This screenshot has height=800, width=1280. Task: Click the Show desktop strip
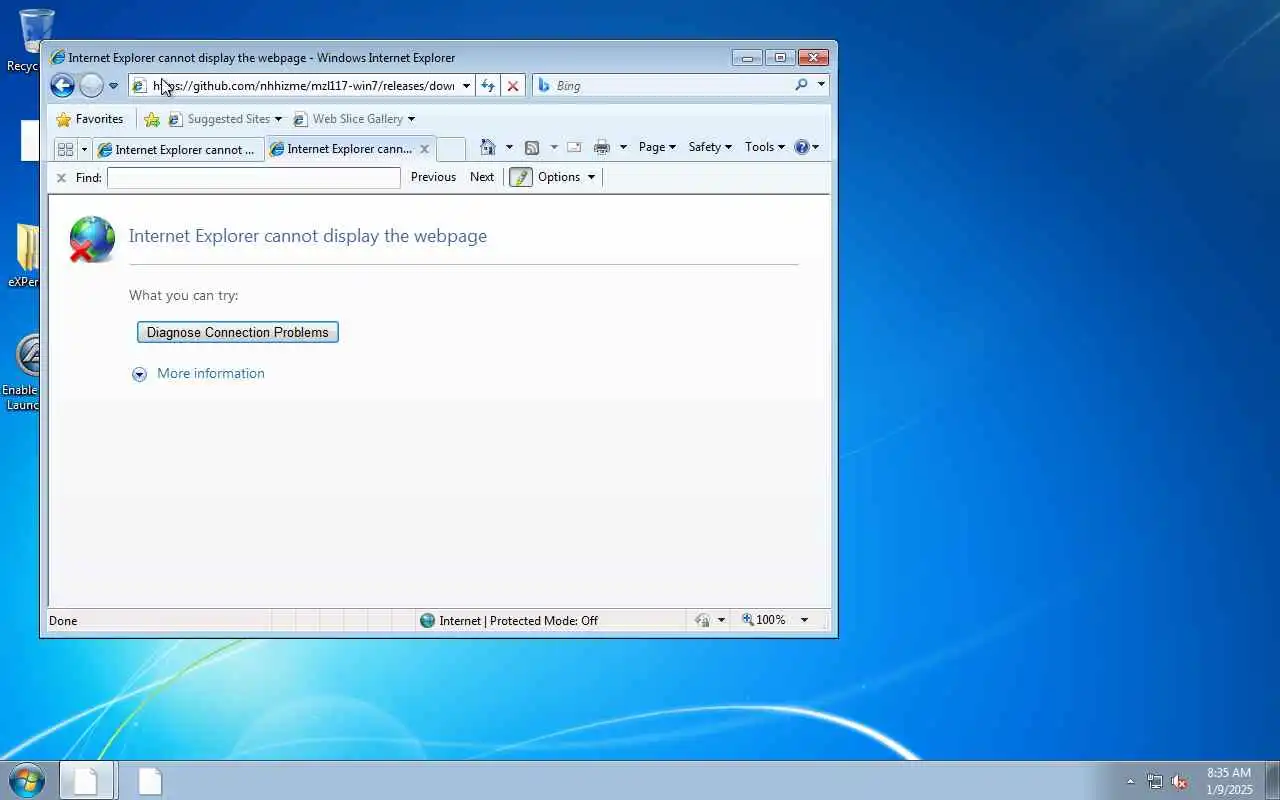(1272, 781)
